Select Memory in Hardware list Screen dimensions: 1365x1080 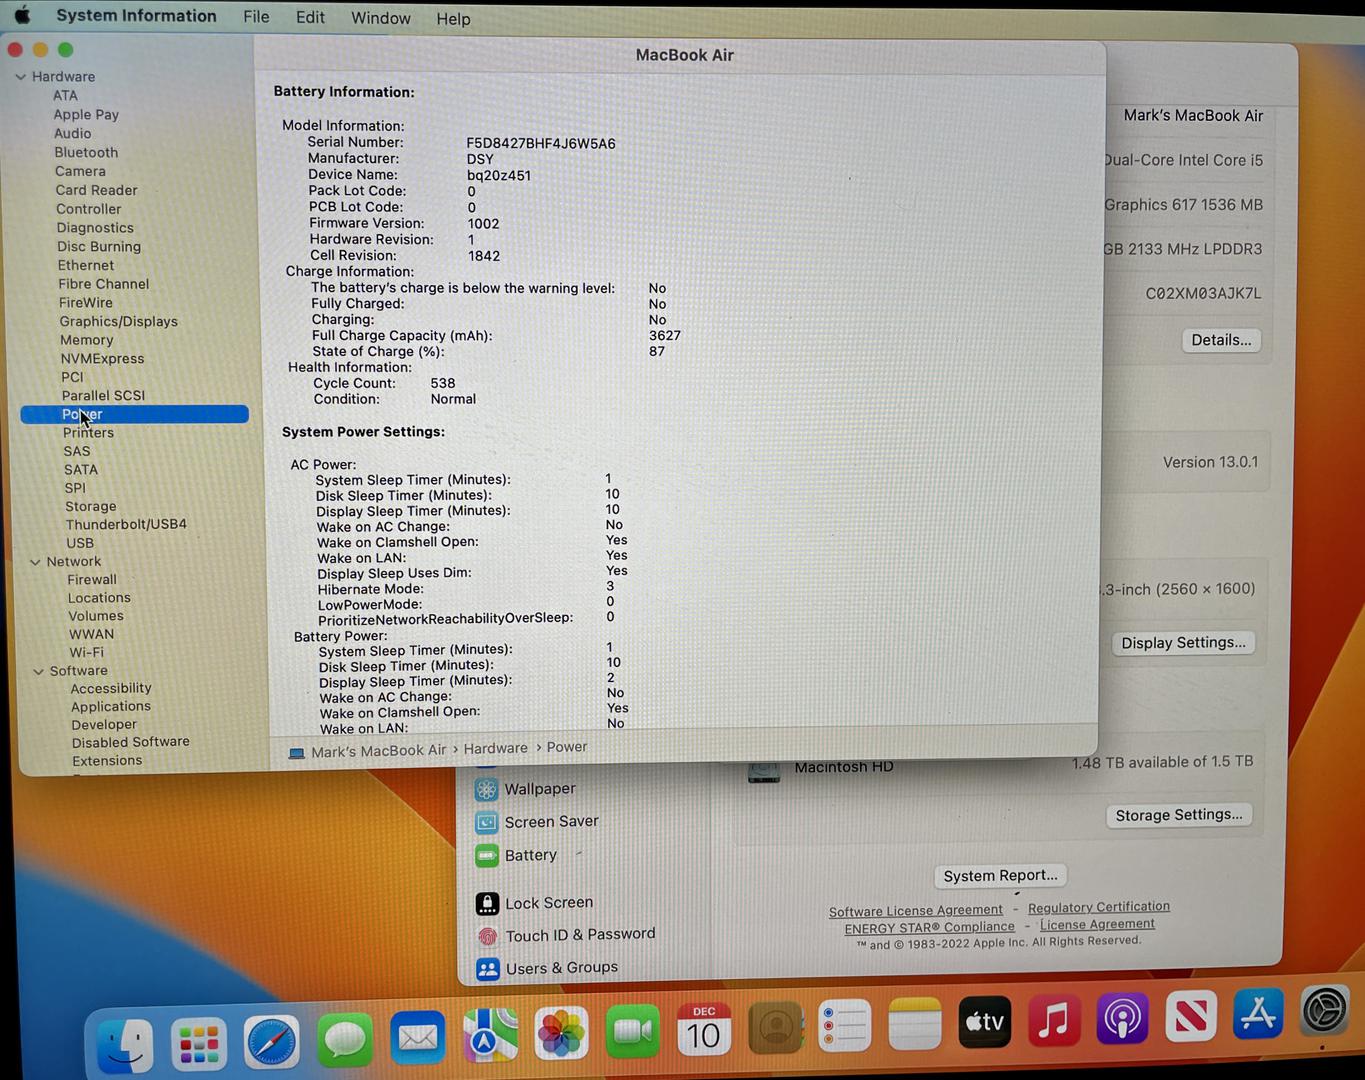pos(86,340)
